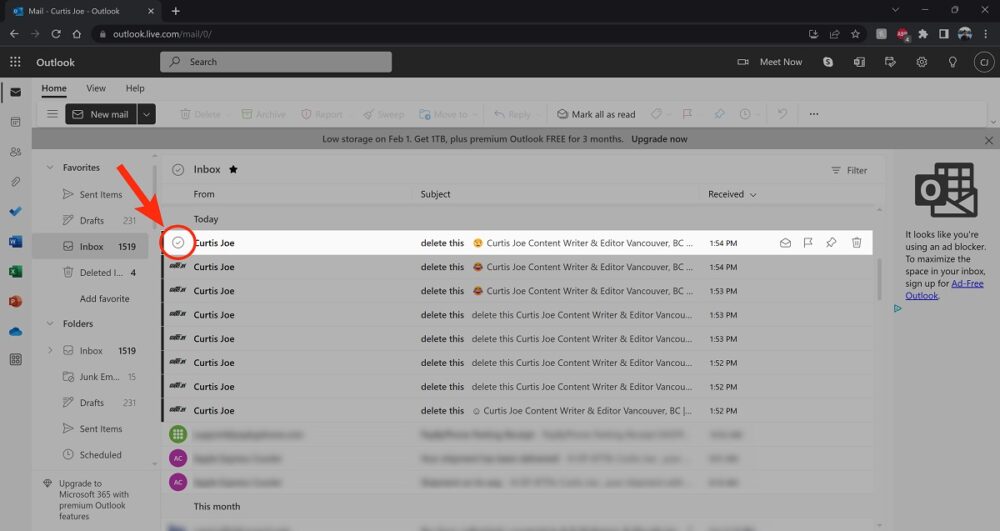
Task: Open the Word app icon in sidebar
Action: pyautogui.click(x=15, y=241)
